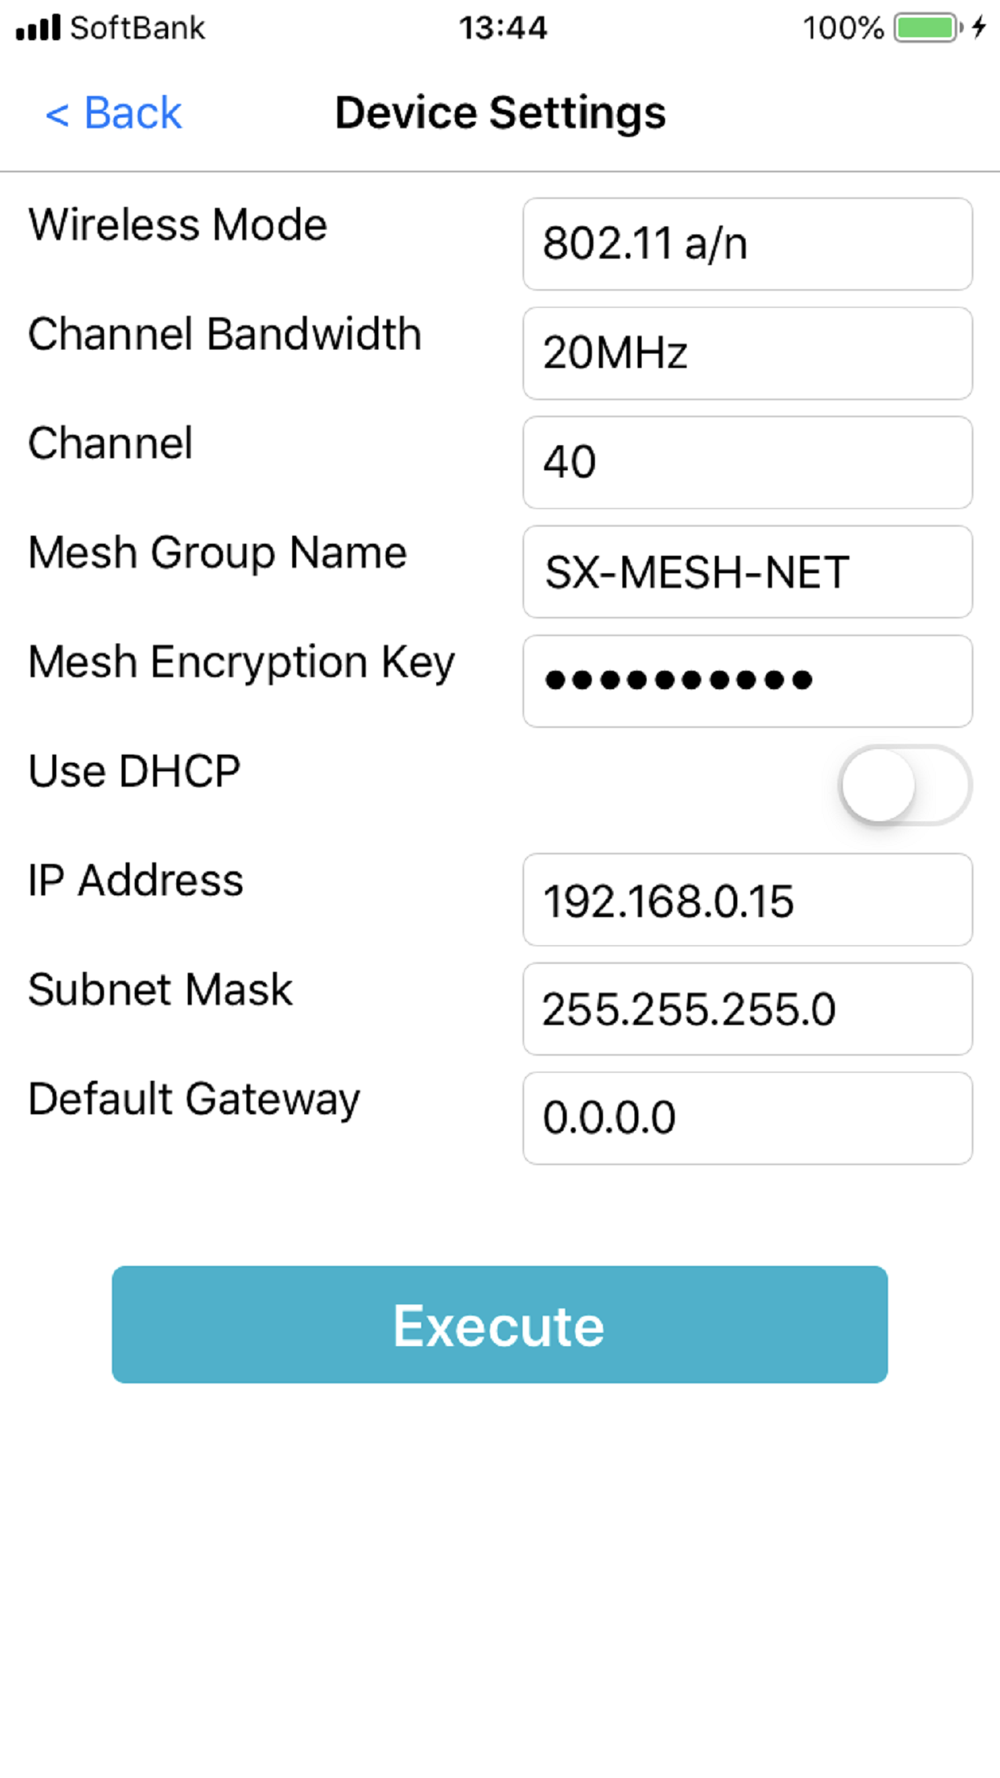Tap the battery icon in status bar
The height and width of the screenshot is (1778, 1000).
pos(927,27)
